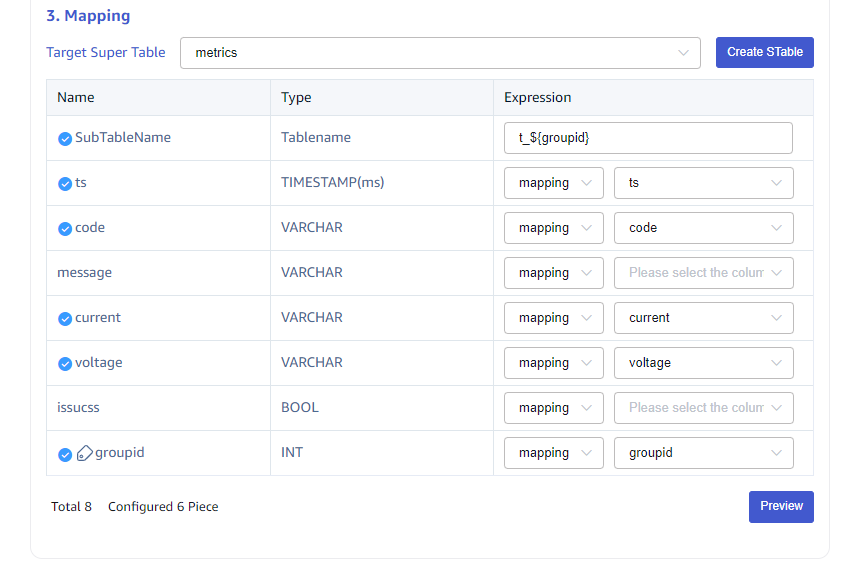Choose a column for issucss field
Screen dimensions: 860x572
pyautogui.click(x=703, y=408)
